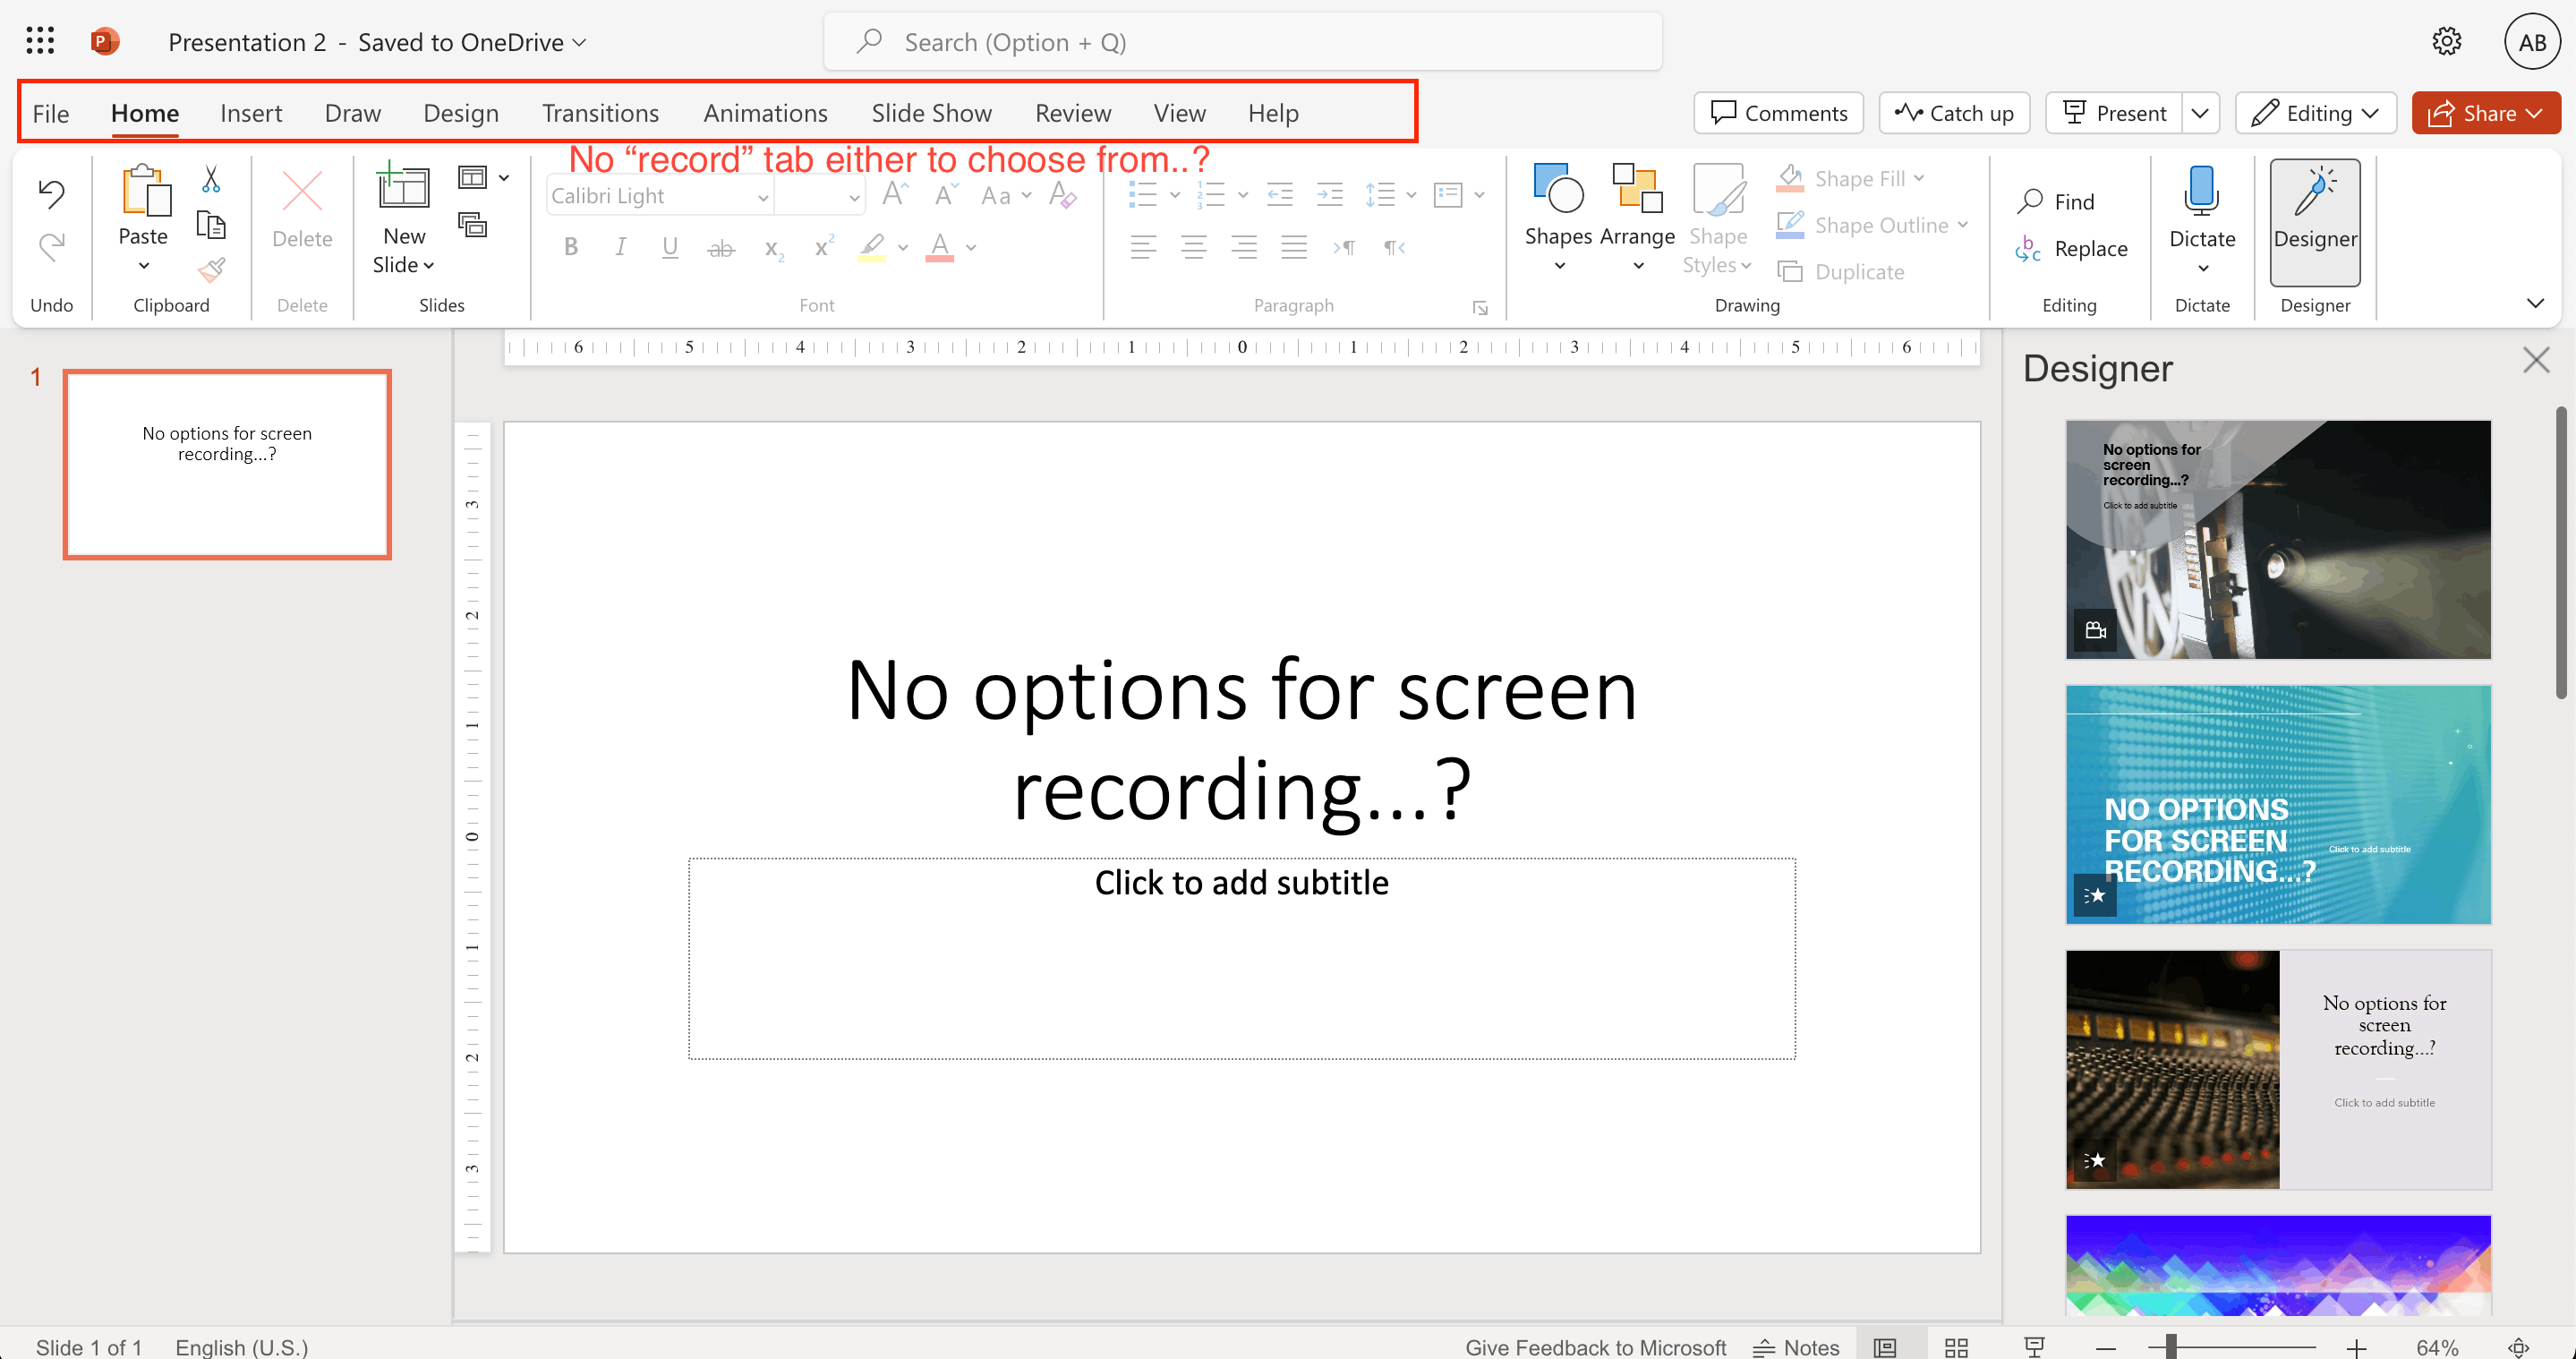Click the Dictate microphone icon
Screen dimensions: 2576x1359
[x=2201, y=191]
